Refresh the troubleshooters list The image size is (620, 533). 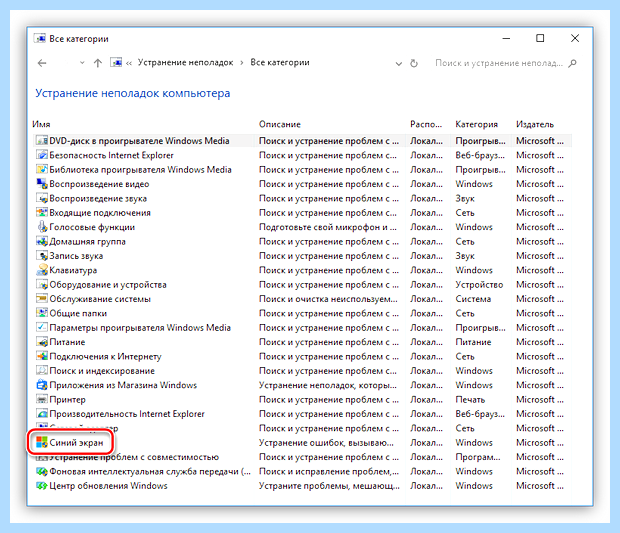[414, 63]
